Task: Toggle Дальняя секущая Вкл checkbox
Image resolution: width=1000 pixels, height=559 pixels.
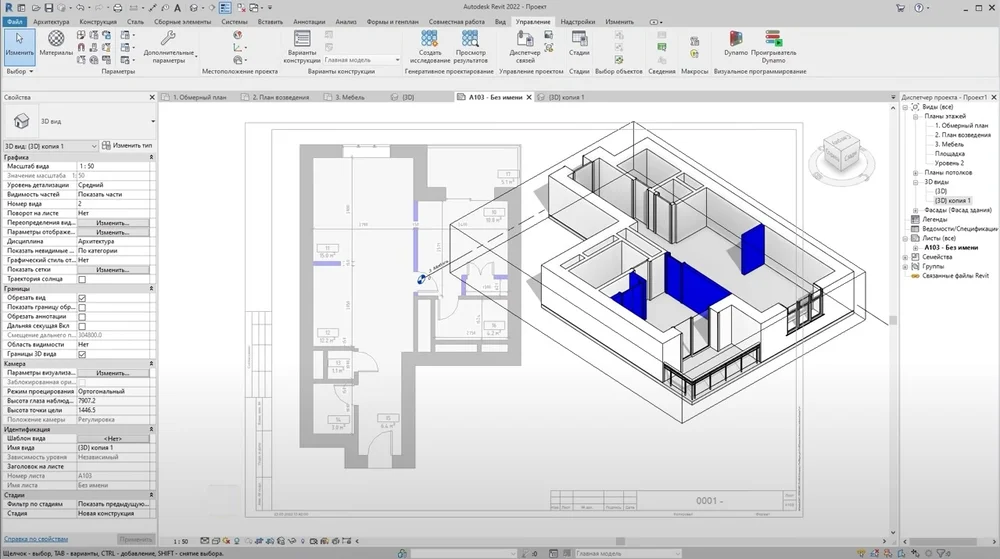Action: coord(82,326)
